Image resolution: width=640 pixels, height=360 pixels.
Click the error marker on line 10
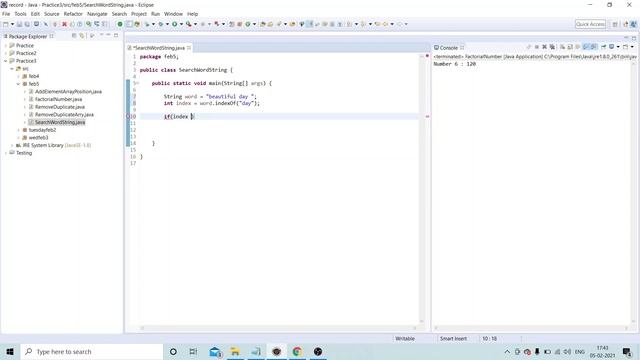coord(128,116)
